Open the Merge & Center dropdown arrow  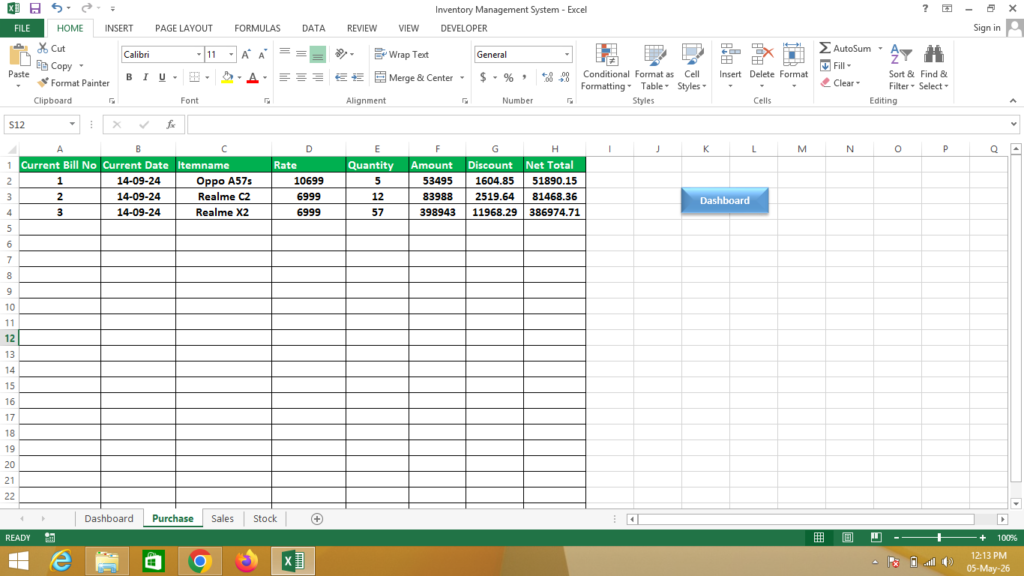[462, 78]
